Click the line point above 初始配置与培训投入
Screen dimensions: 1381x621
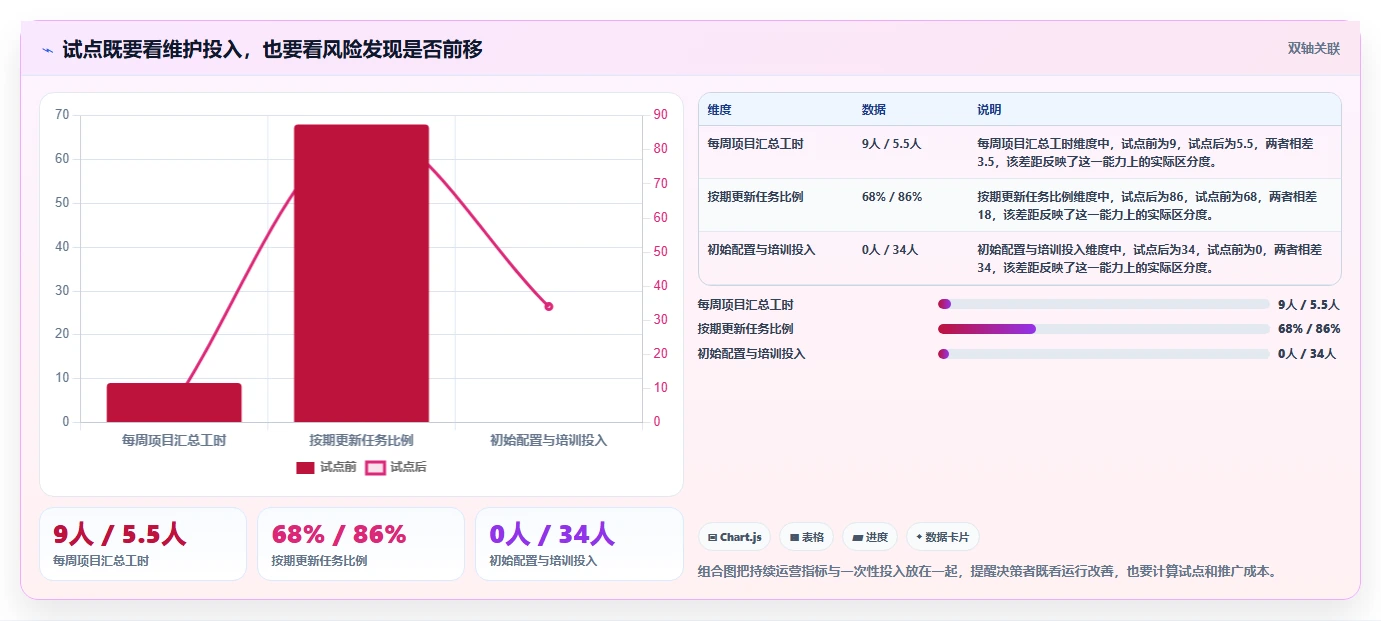548,306
